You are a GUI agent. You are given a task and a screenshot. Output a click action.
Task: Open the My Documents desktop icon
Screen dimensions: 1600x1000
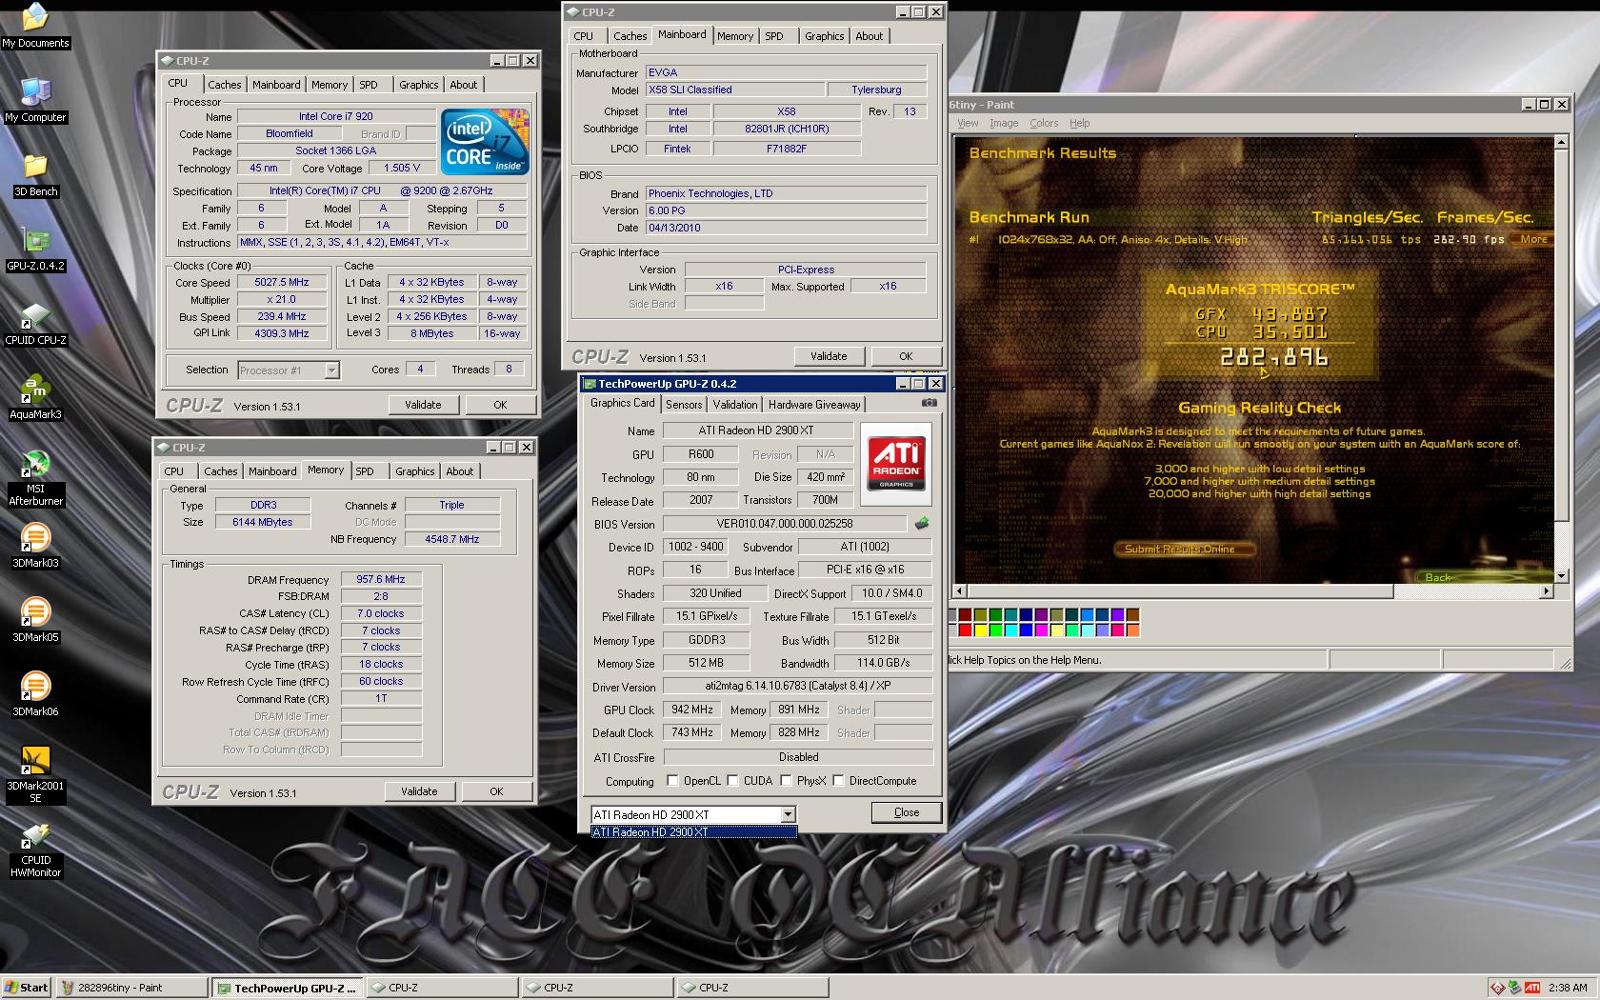click(35, 25)
